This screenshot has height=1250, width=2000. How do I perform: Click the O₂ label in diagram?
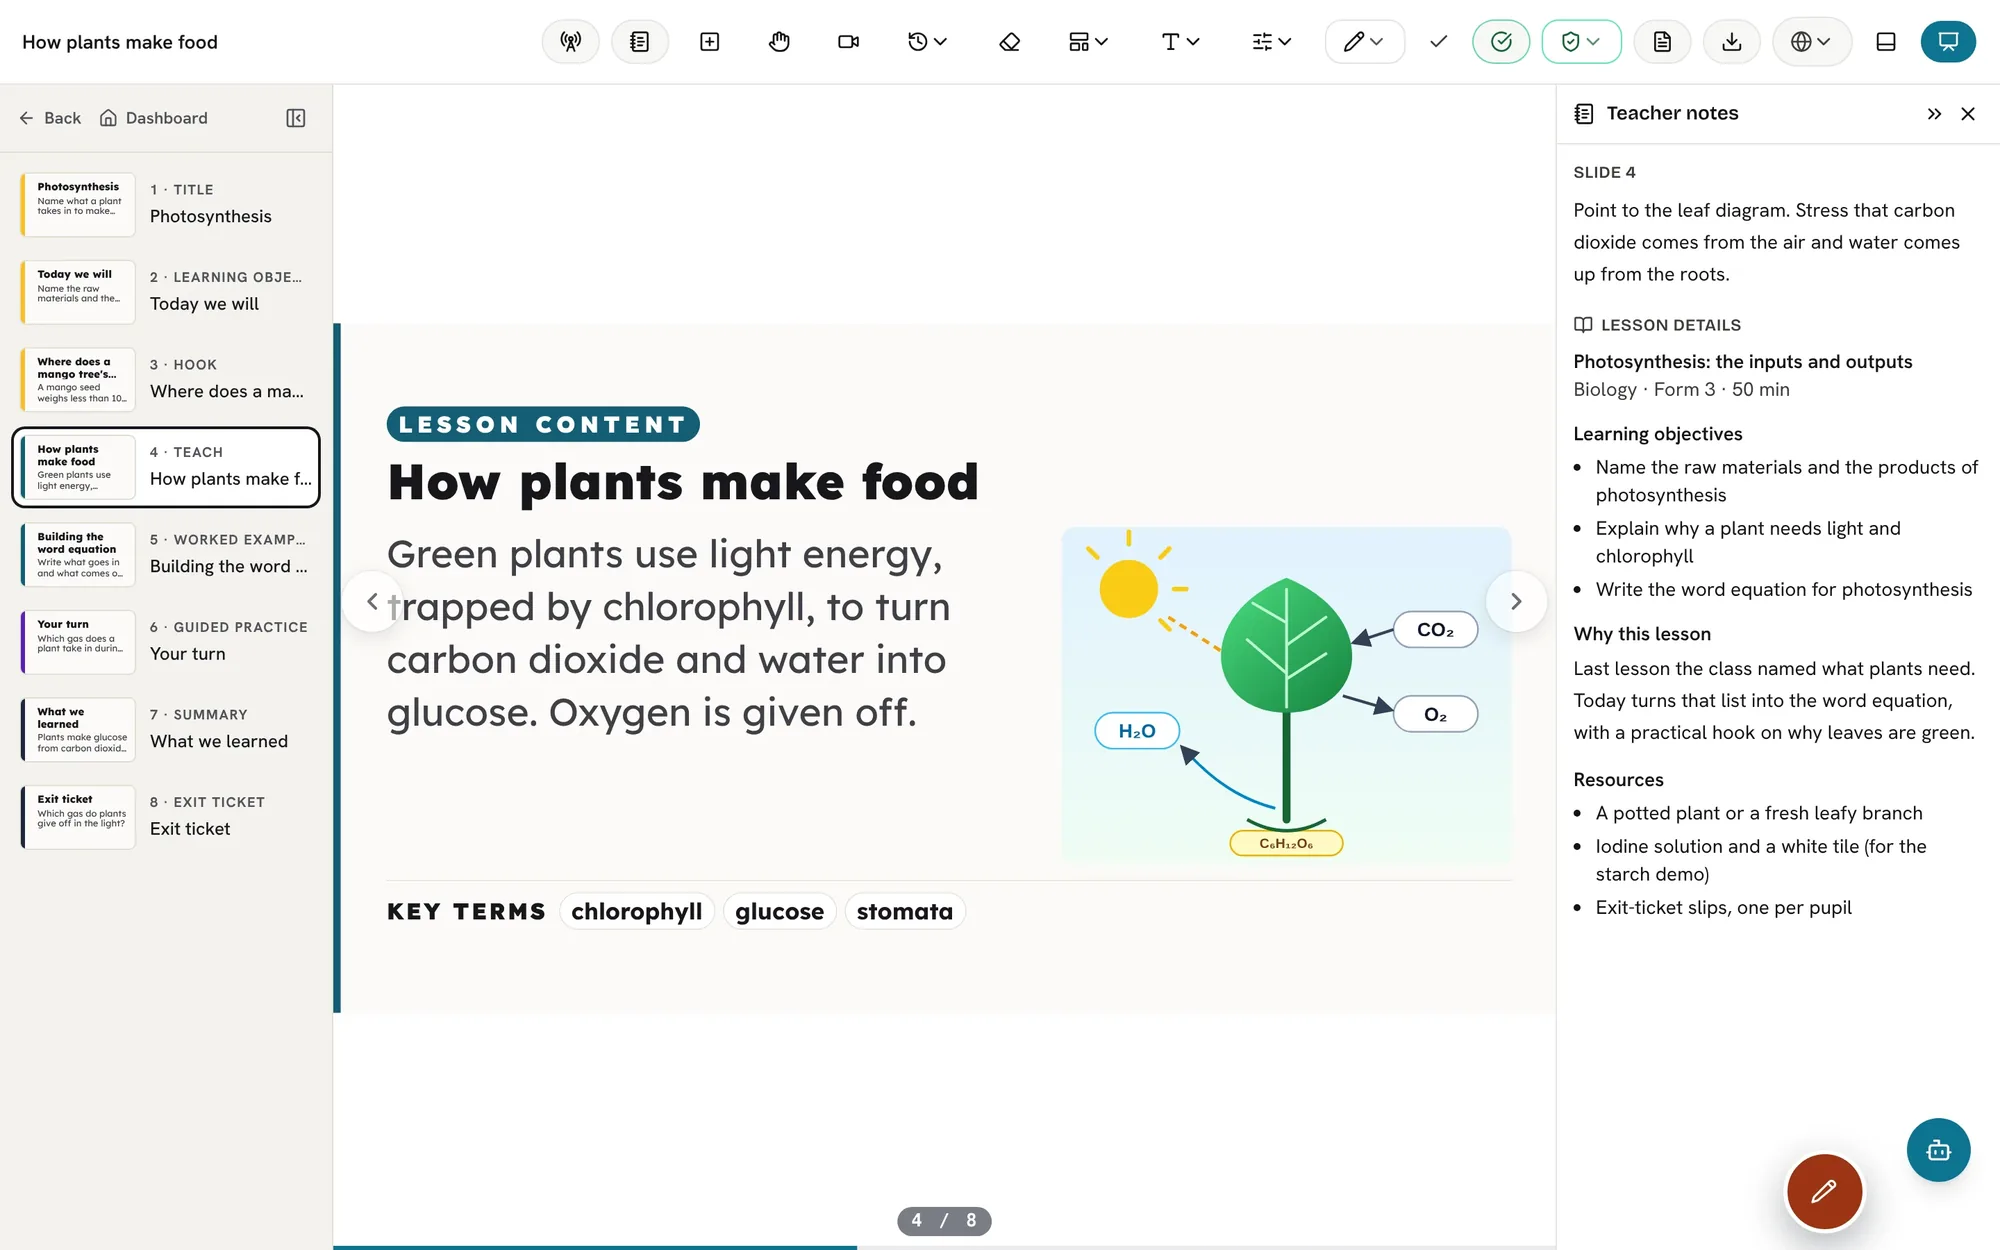click(x=1435, y=714)
